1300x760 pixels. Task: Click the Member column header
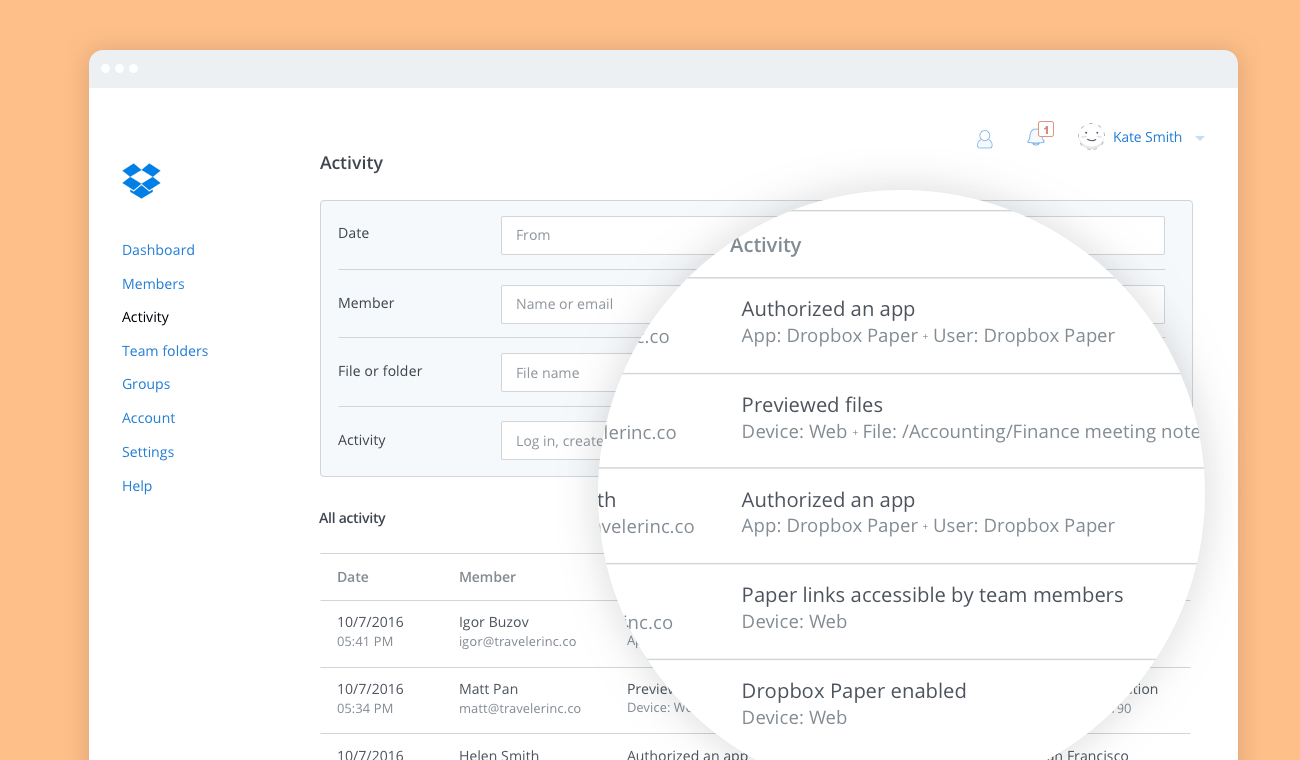(487, 577)
